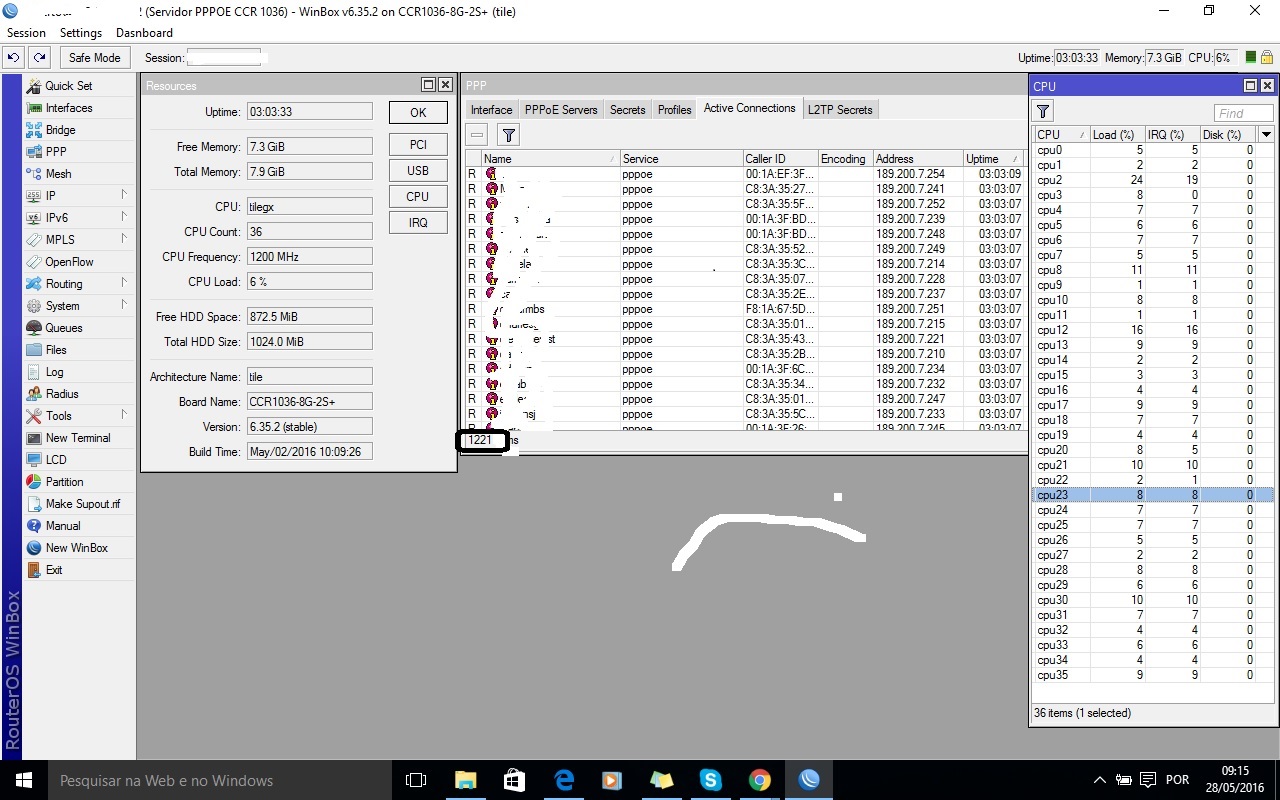Toggle Safe Mode in the toolbar
Viewport: 1280px width, 800px height.
(94, 58)
